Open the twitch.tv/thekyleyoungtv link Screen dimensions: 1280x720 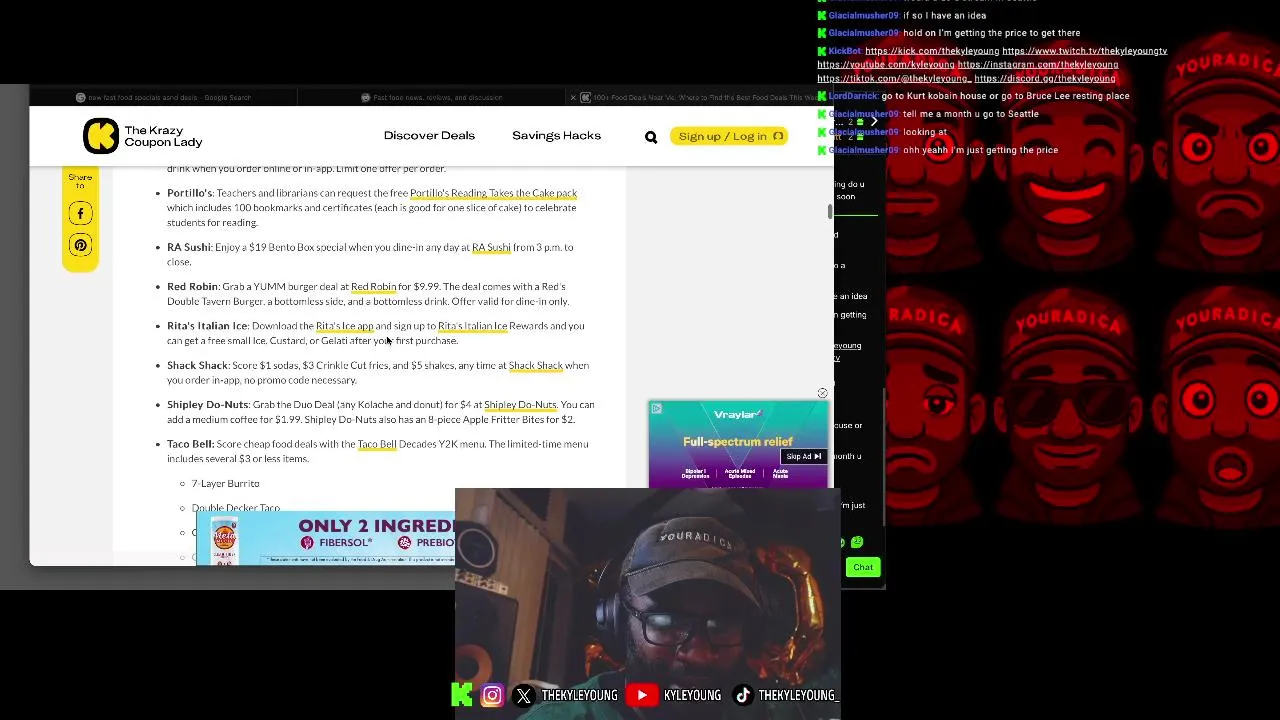click(1084, 51)
